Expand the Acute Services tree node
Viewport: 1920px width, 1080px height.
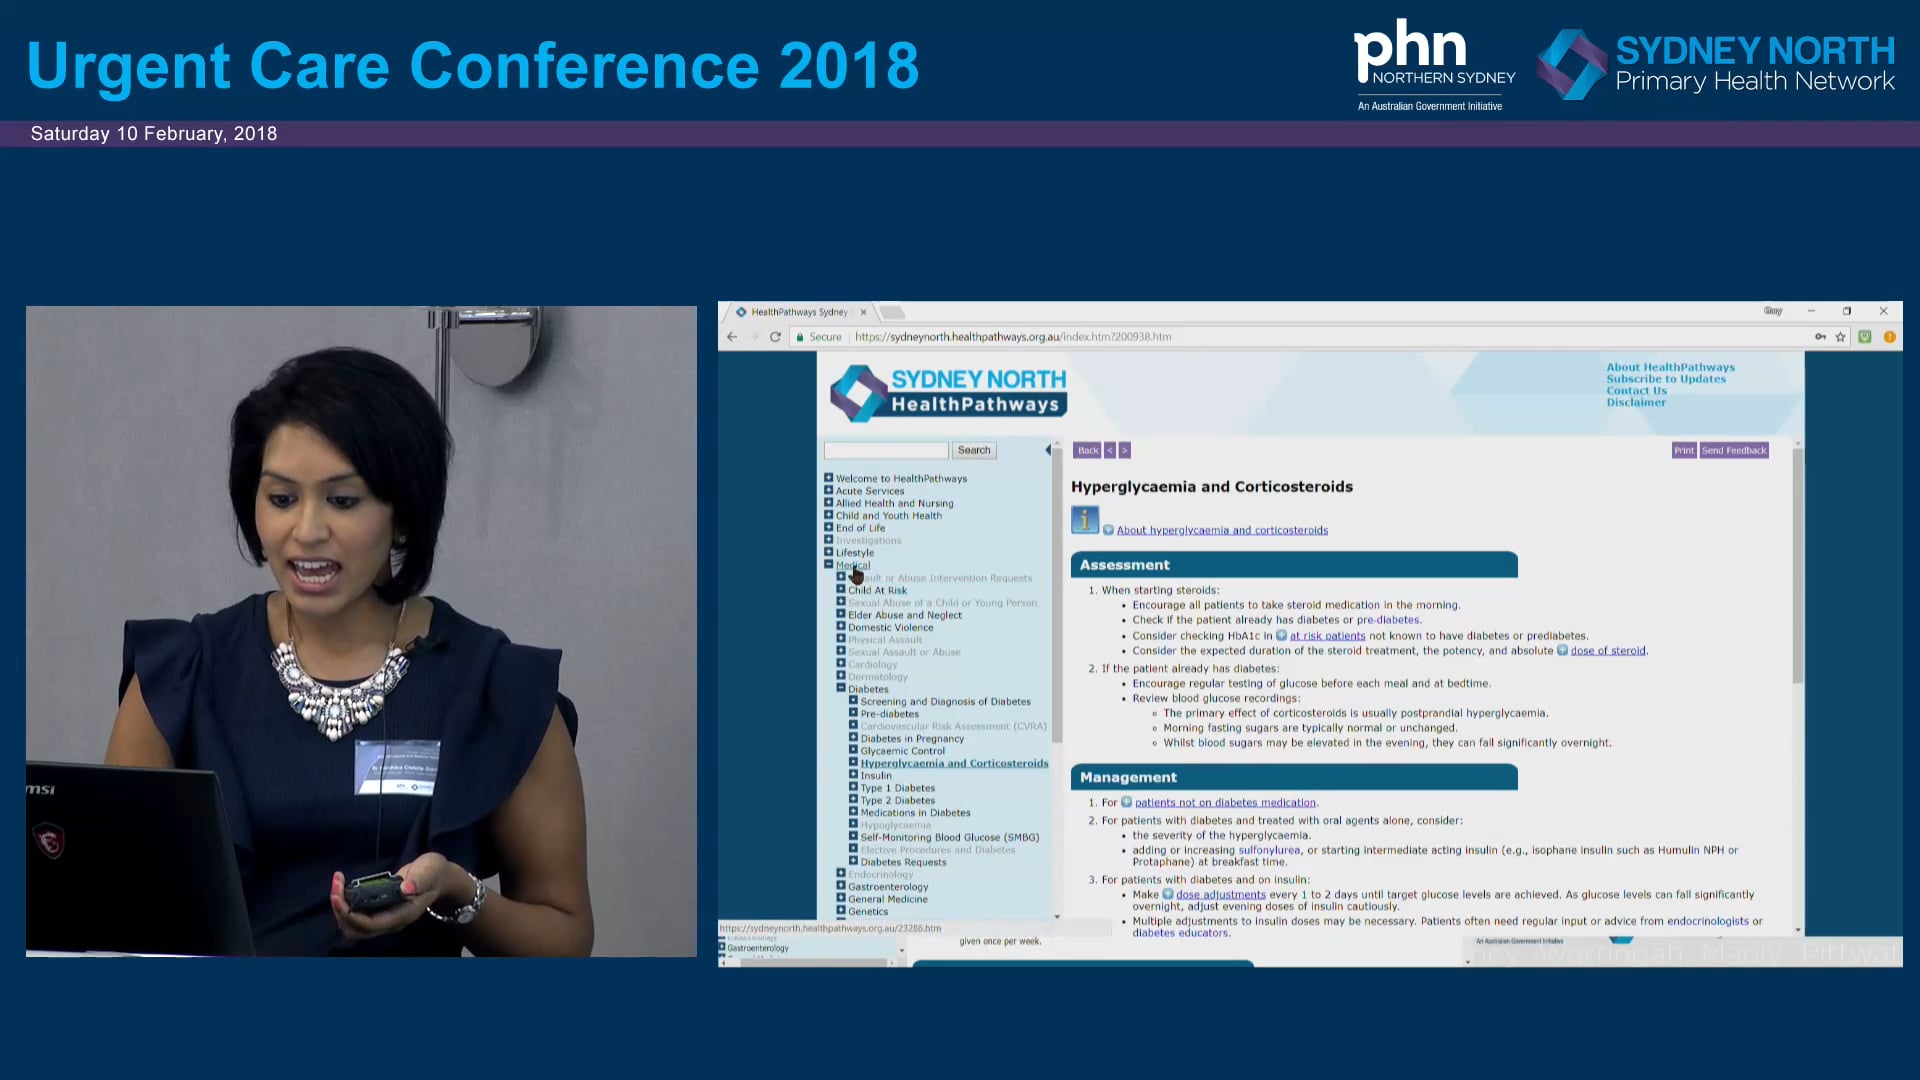coord(828,490)
